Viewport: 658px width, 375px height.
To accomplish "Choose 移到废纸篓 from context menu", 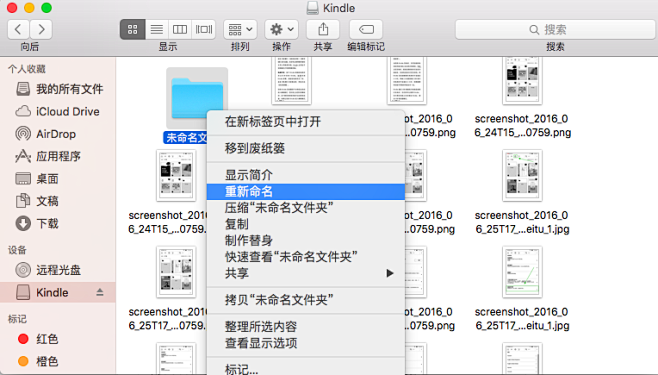I will (306, 148).
